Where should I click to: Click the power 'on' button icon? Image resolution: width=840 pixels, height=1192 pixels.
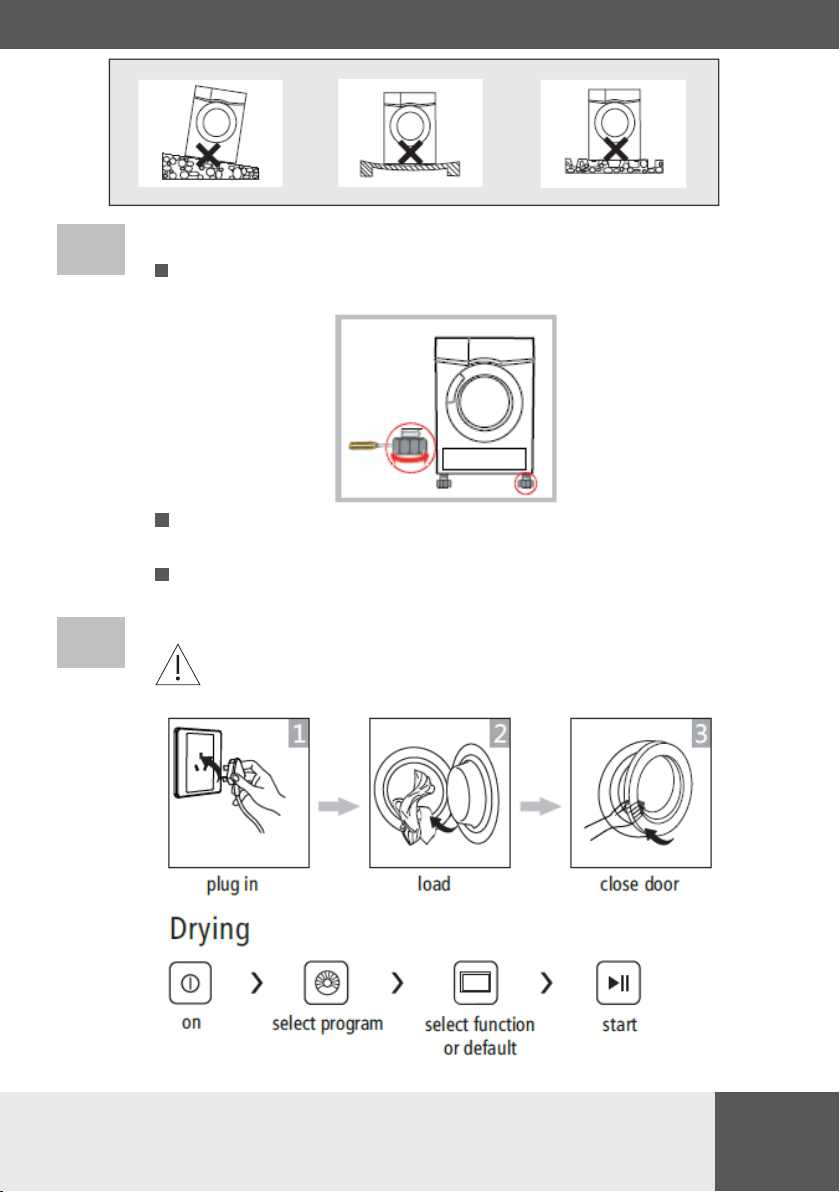pyautogui.click(x=190, y=983)
